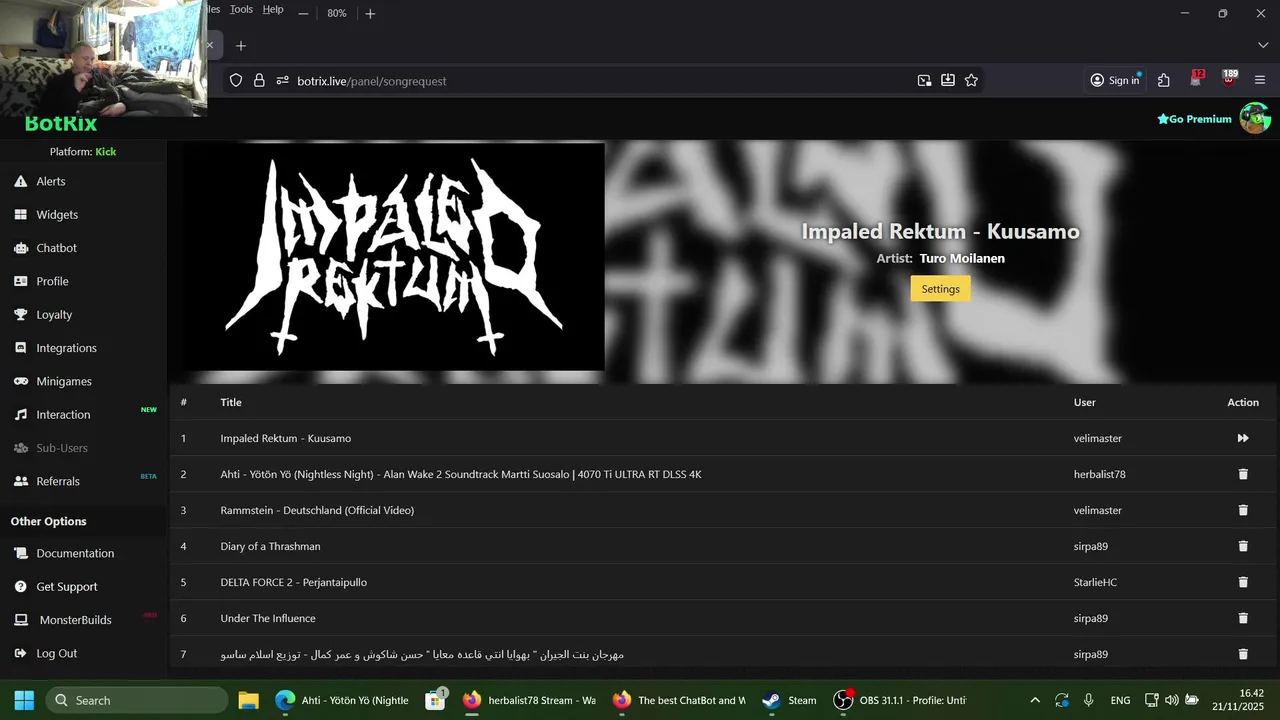Click the picture-in-picture icon in address bar

pyautogui.click(x=924, y=80)
